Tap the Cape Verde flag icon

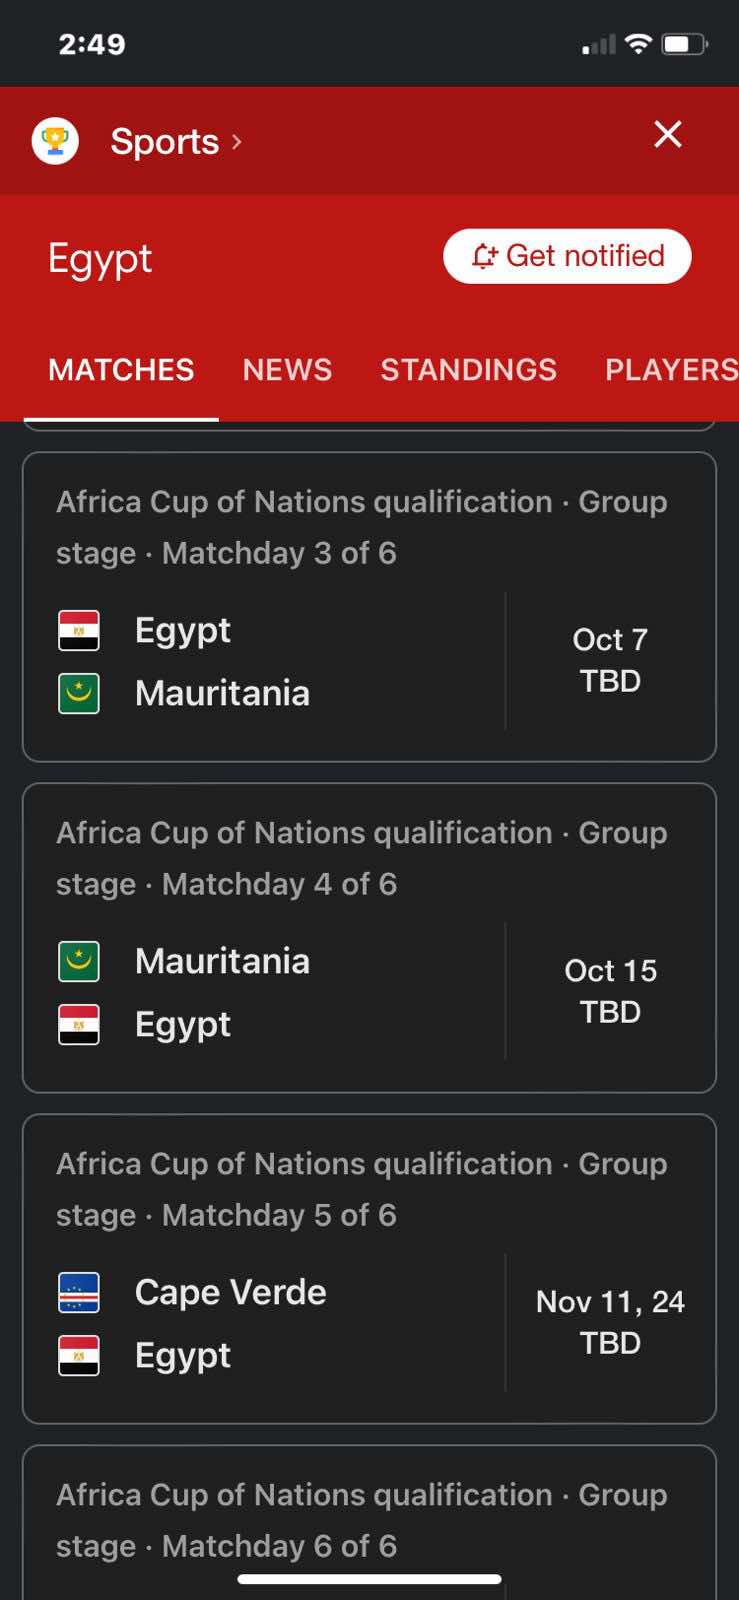pyautogui.click(x=79, y=1293)
